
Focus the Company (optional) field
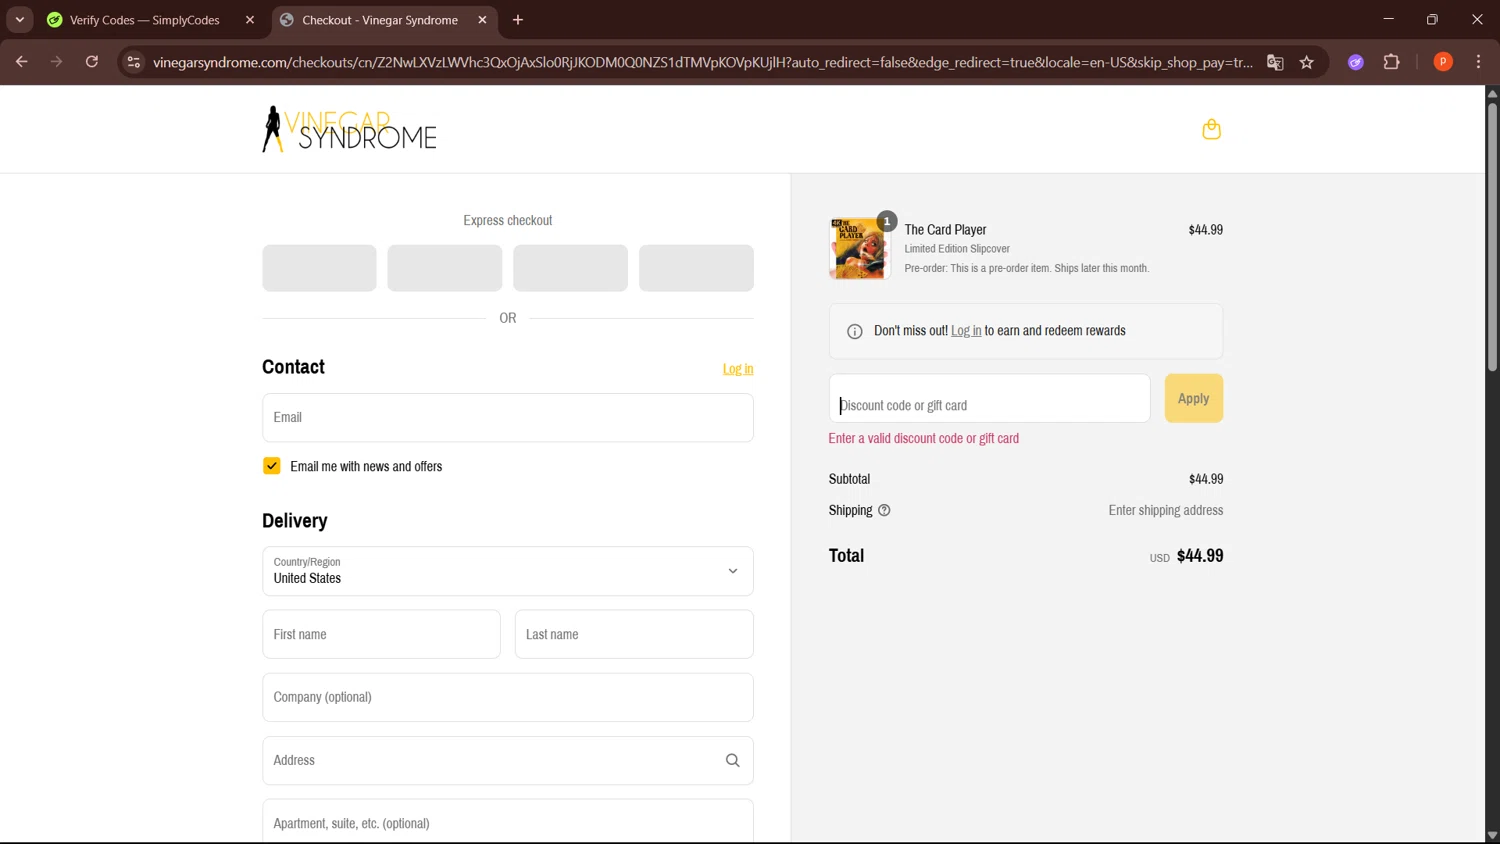(x=508, y=697)
